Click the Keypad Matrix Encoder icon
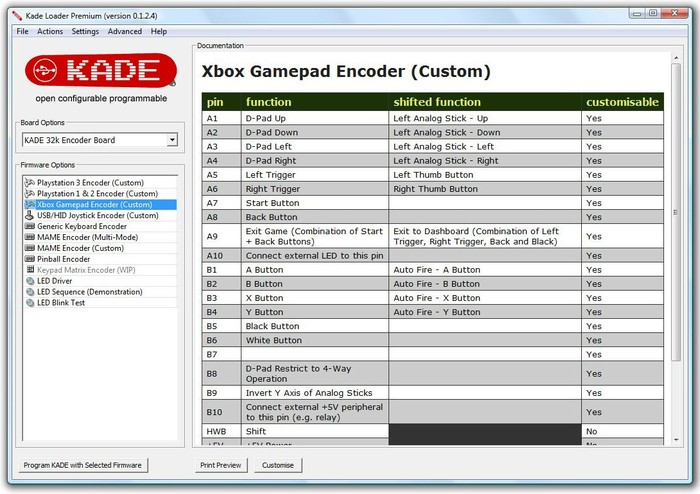Image resolution: width=700 pixels, height=494 pixels. click(30, 270)
